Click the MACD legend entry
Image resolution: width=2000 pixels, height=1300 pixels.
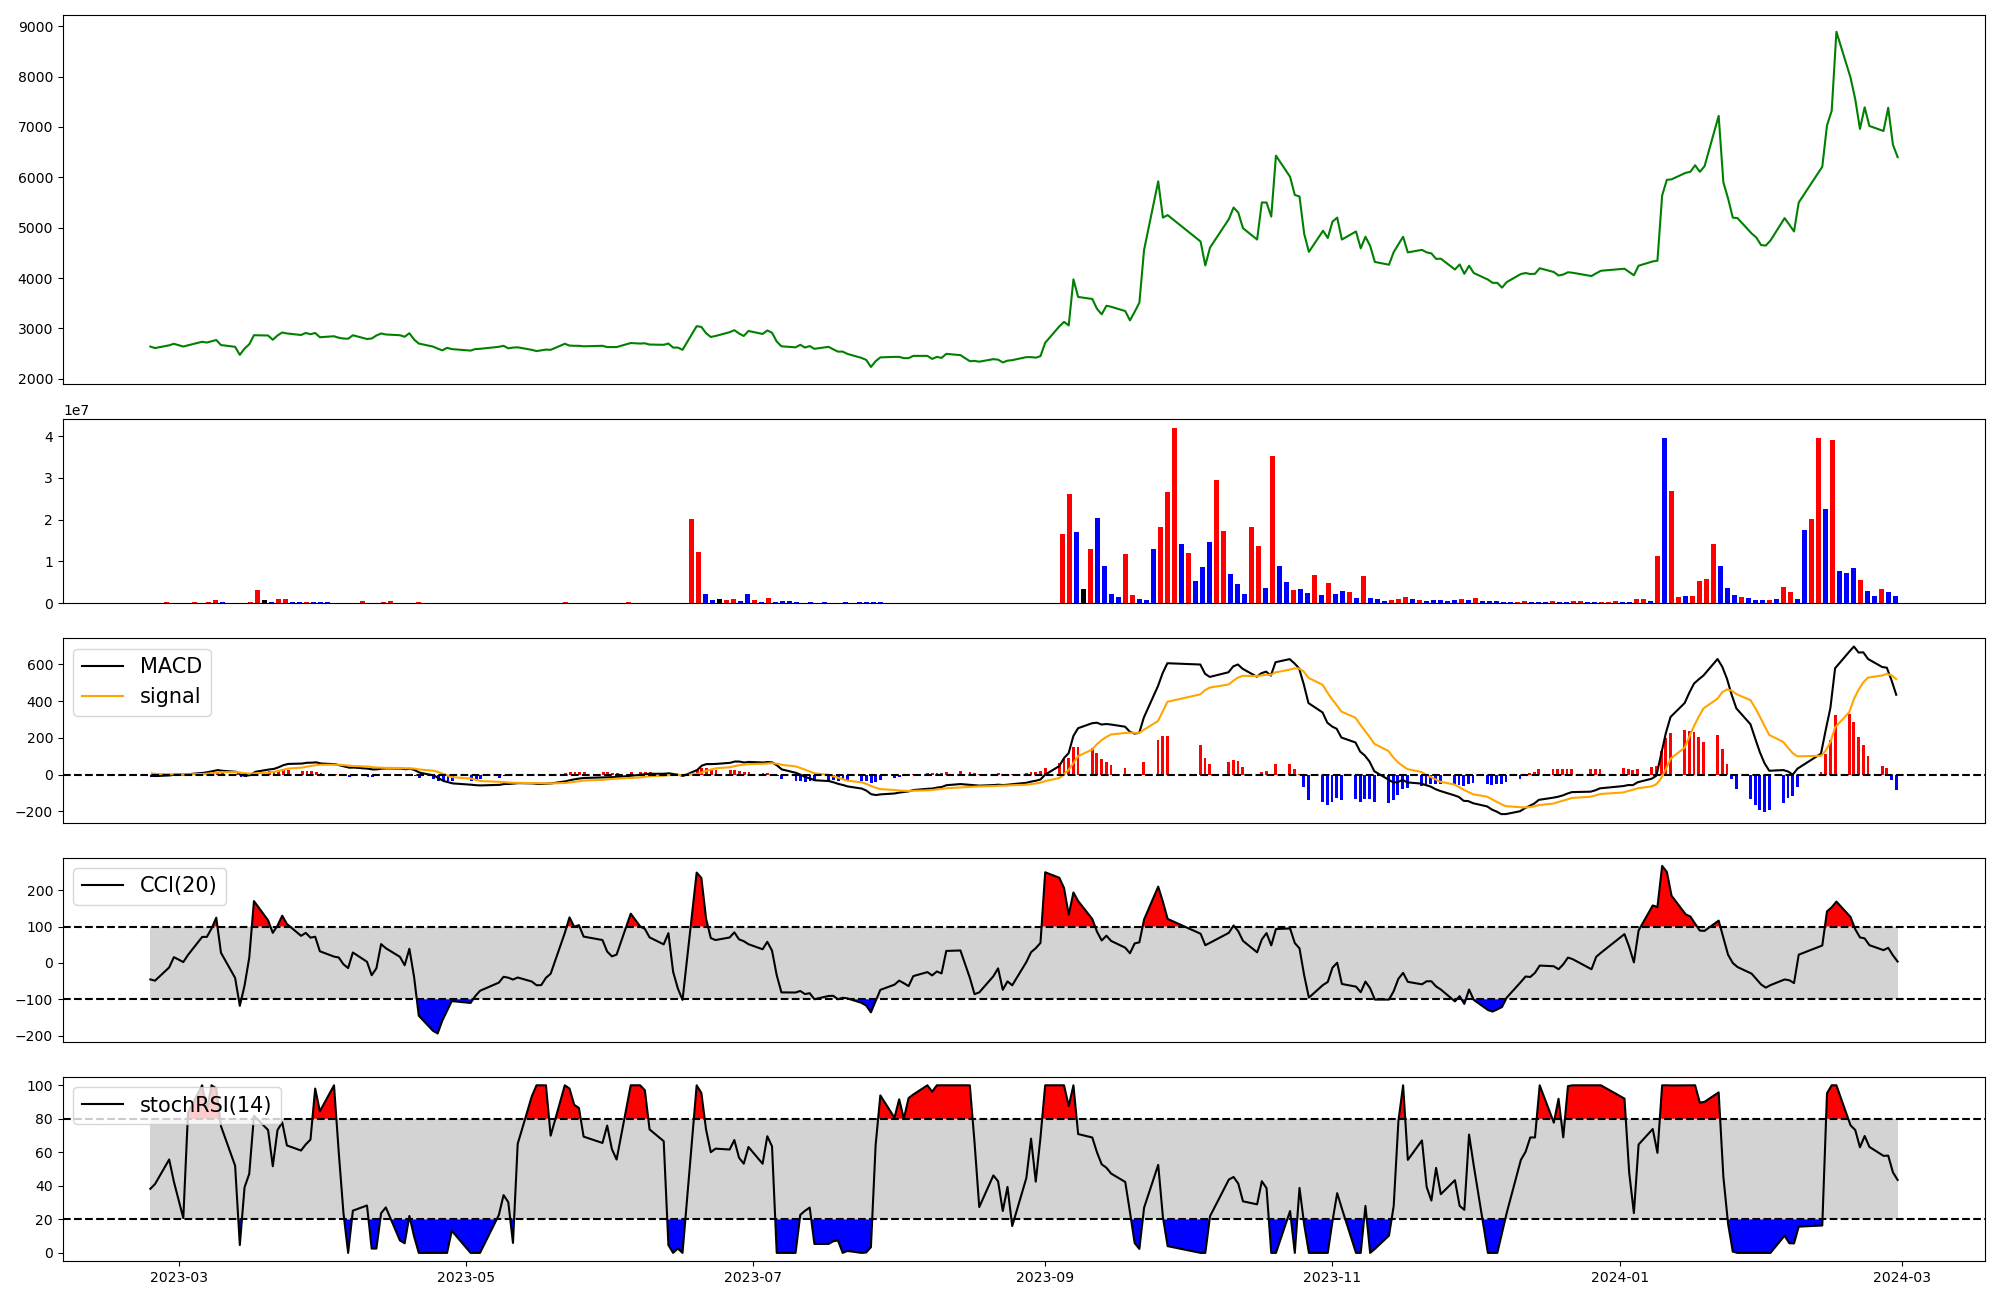tap(170, 666)
